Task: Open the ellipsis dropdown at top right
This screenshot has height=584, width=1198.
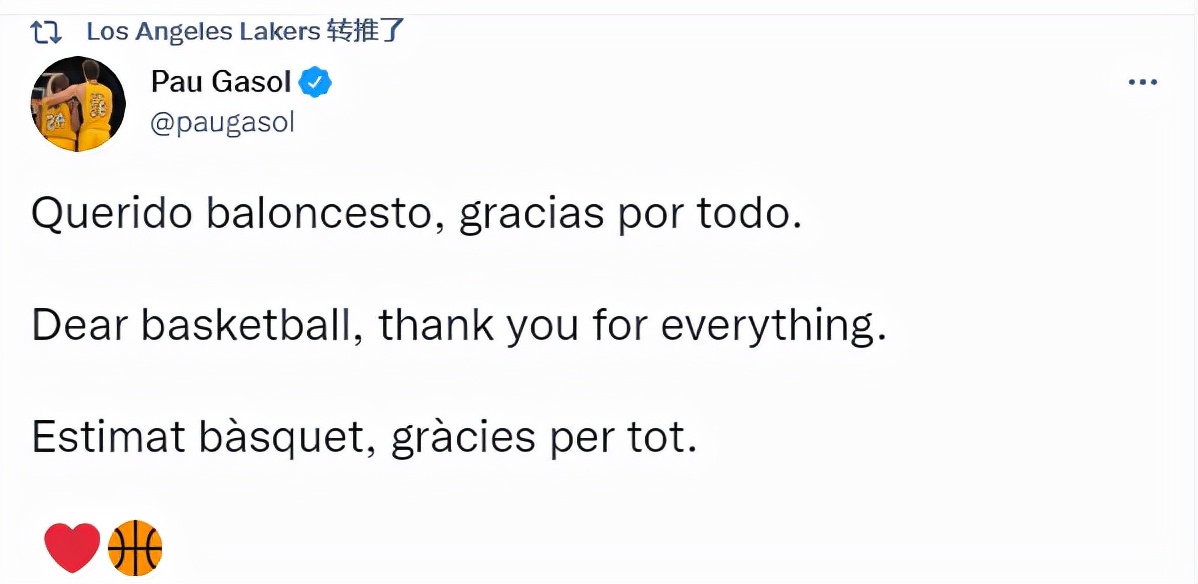Action: pos(1142,82)
